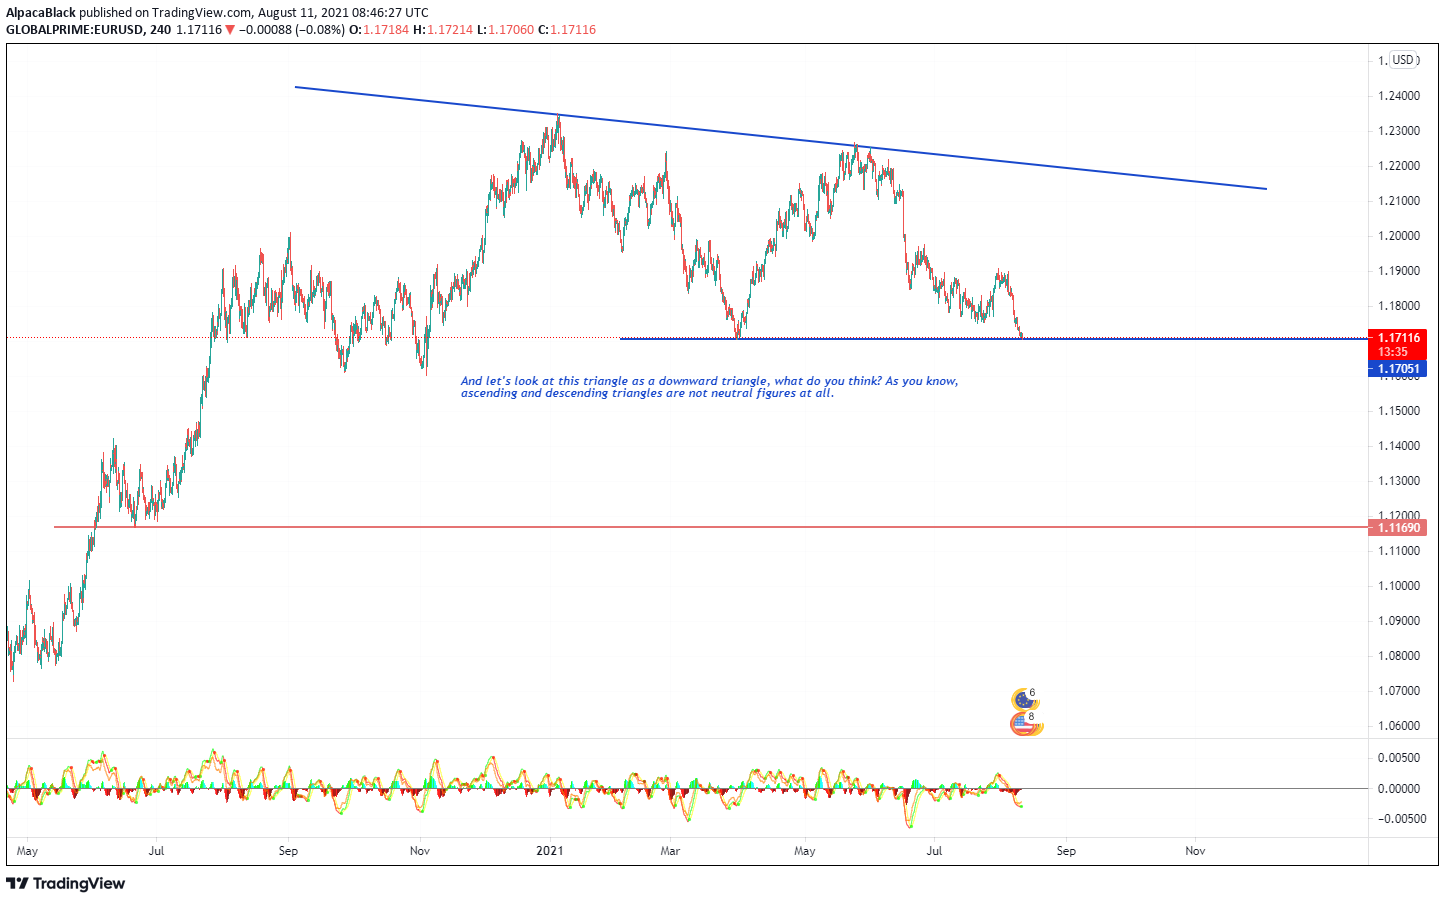The width and height of the screenshot is (1445, 902).
Task: Click the descending triangle text annotation
Action: tap(709, 387)
